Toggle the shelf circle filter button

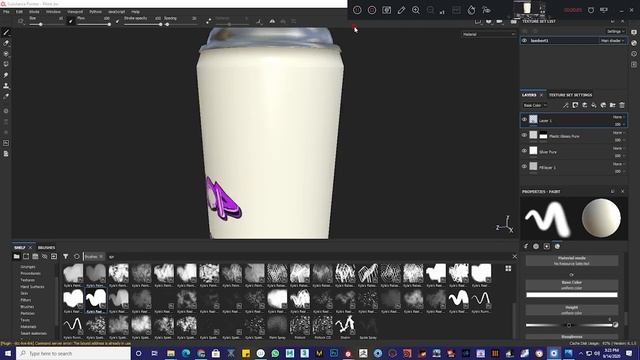coord(77,256)
